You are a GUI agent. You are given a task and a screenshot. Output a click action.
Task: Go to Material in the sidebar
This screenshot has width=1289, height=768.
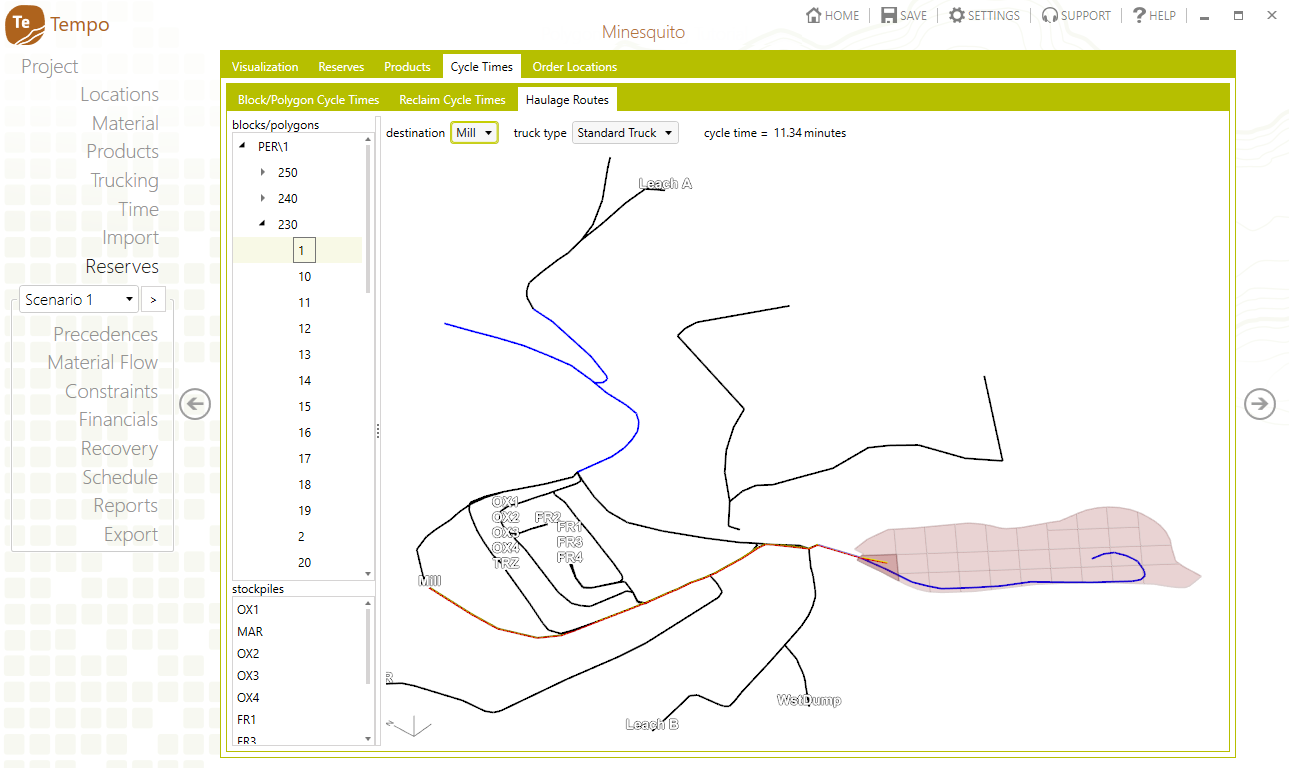(x=125, y=123)
